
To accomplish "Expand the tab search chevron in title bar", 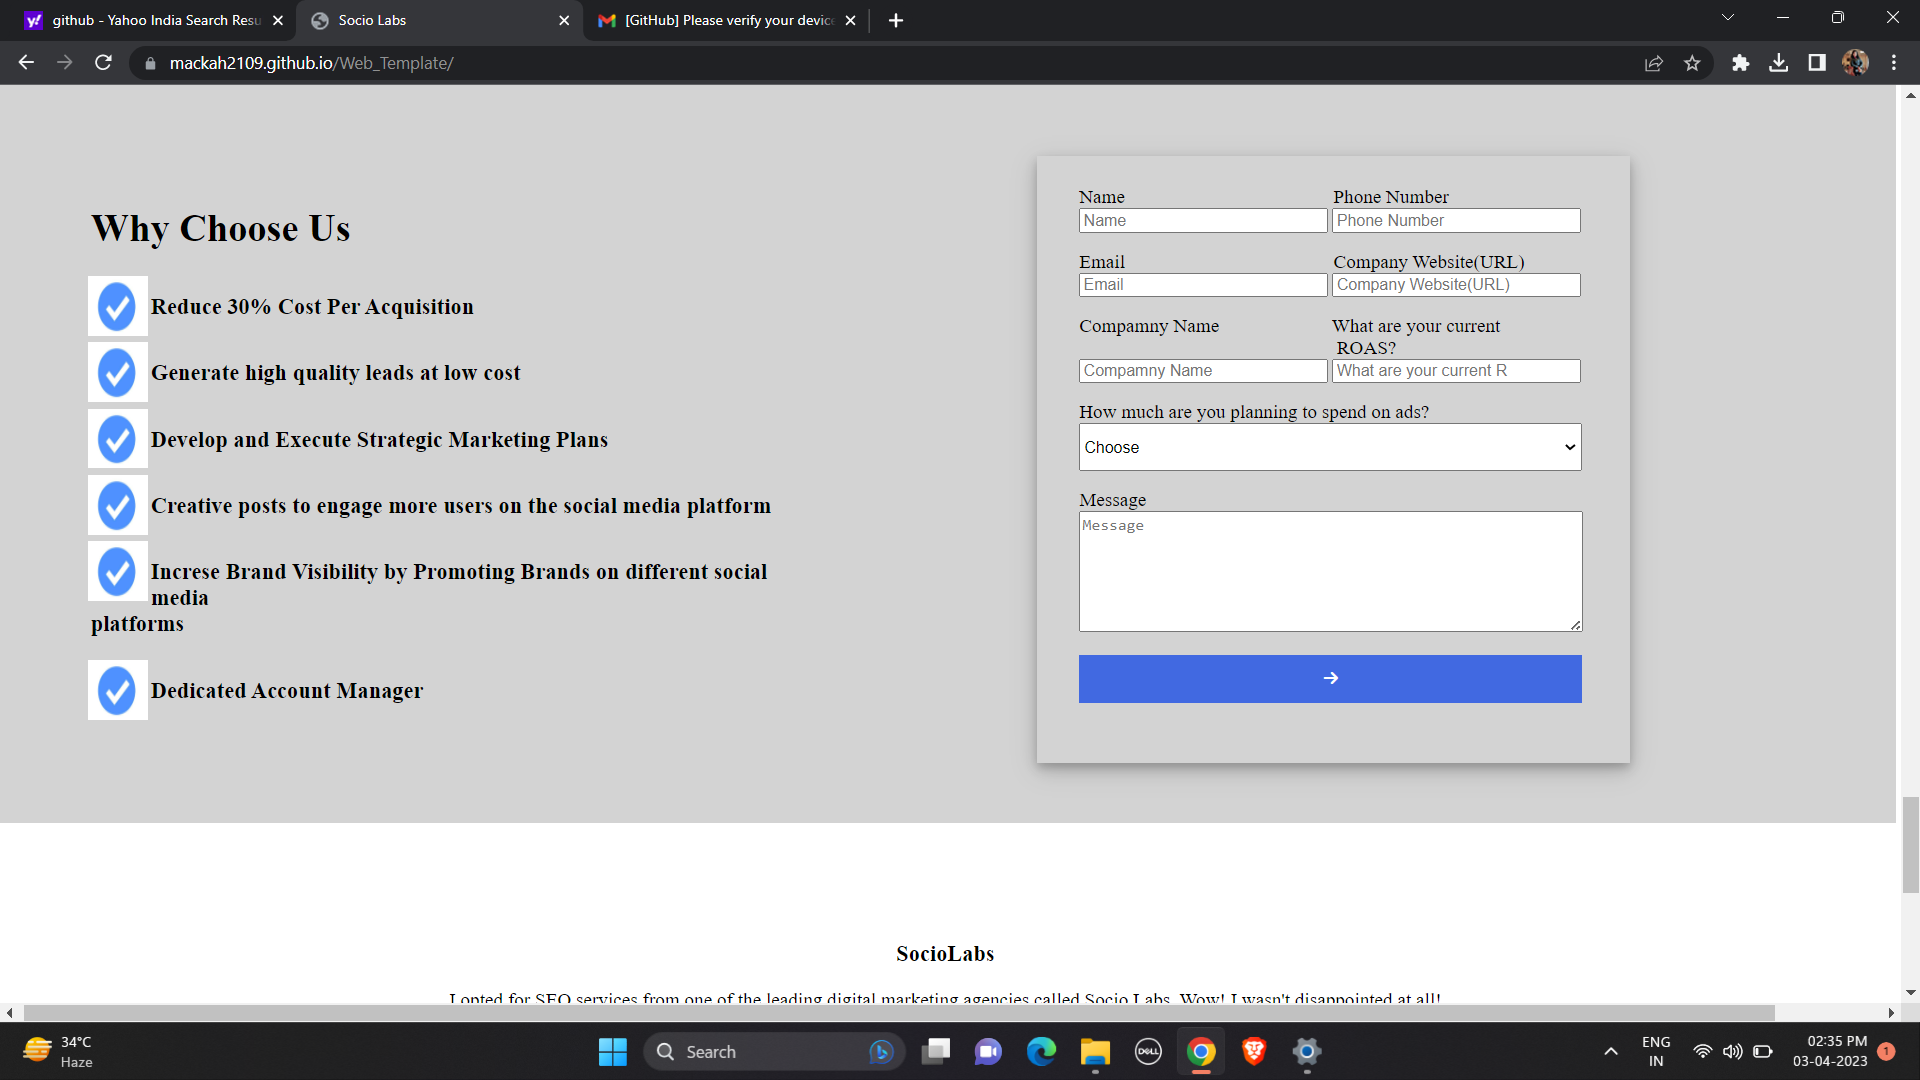I will tap(1727, 17).
